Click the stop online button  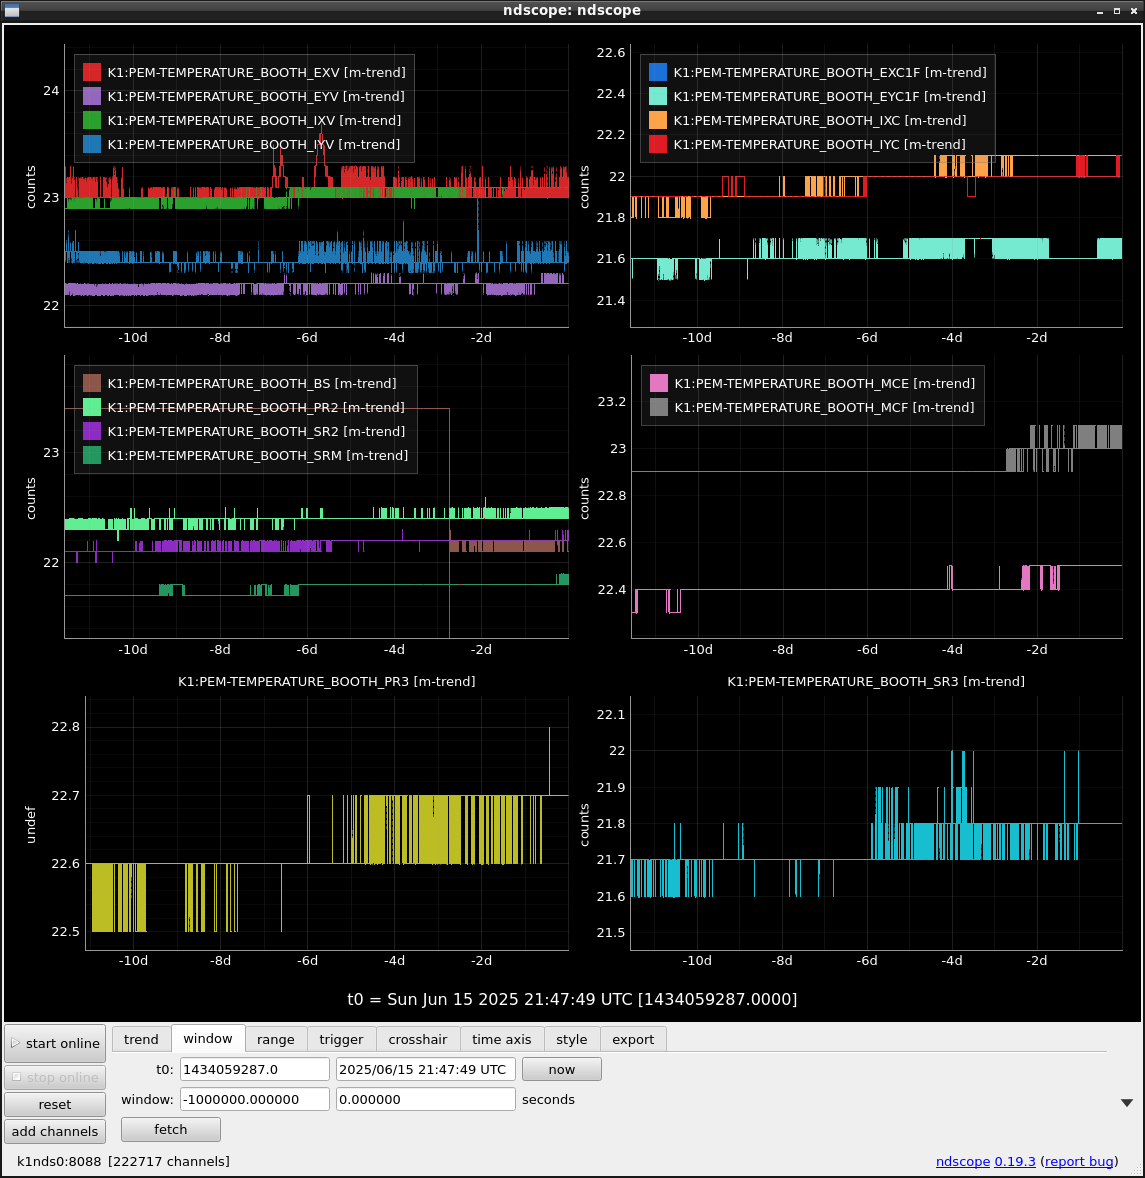pos(55,1077)
